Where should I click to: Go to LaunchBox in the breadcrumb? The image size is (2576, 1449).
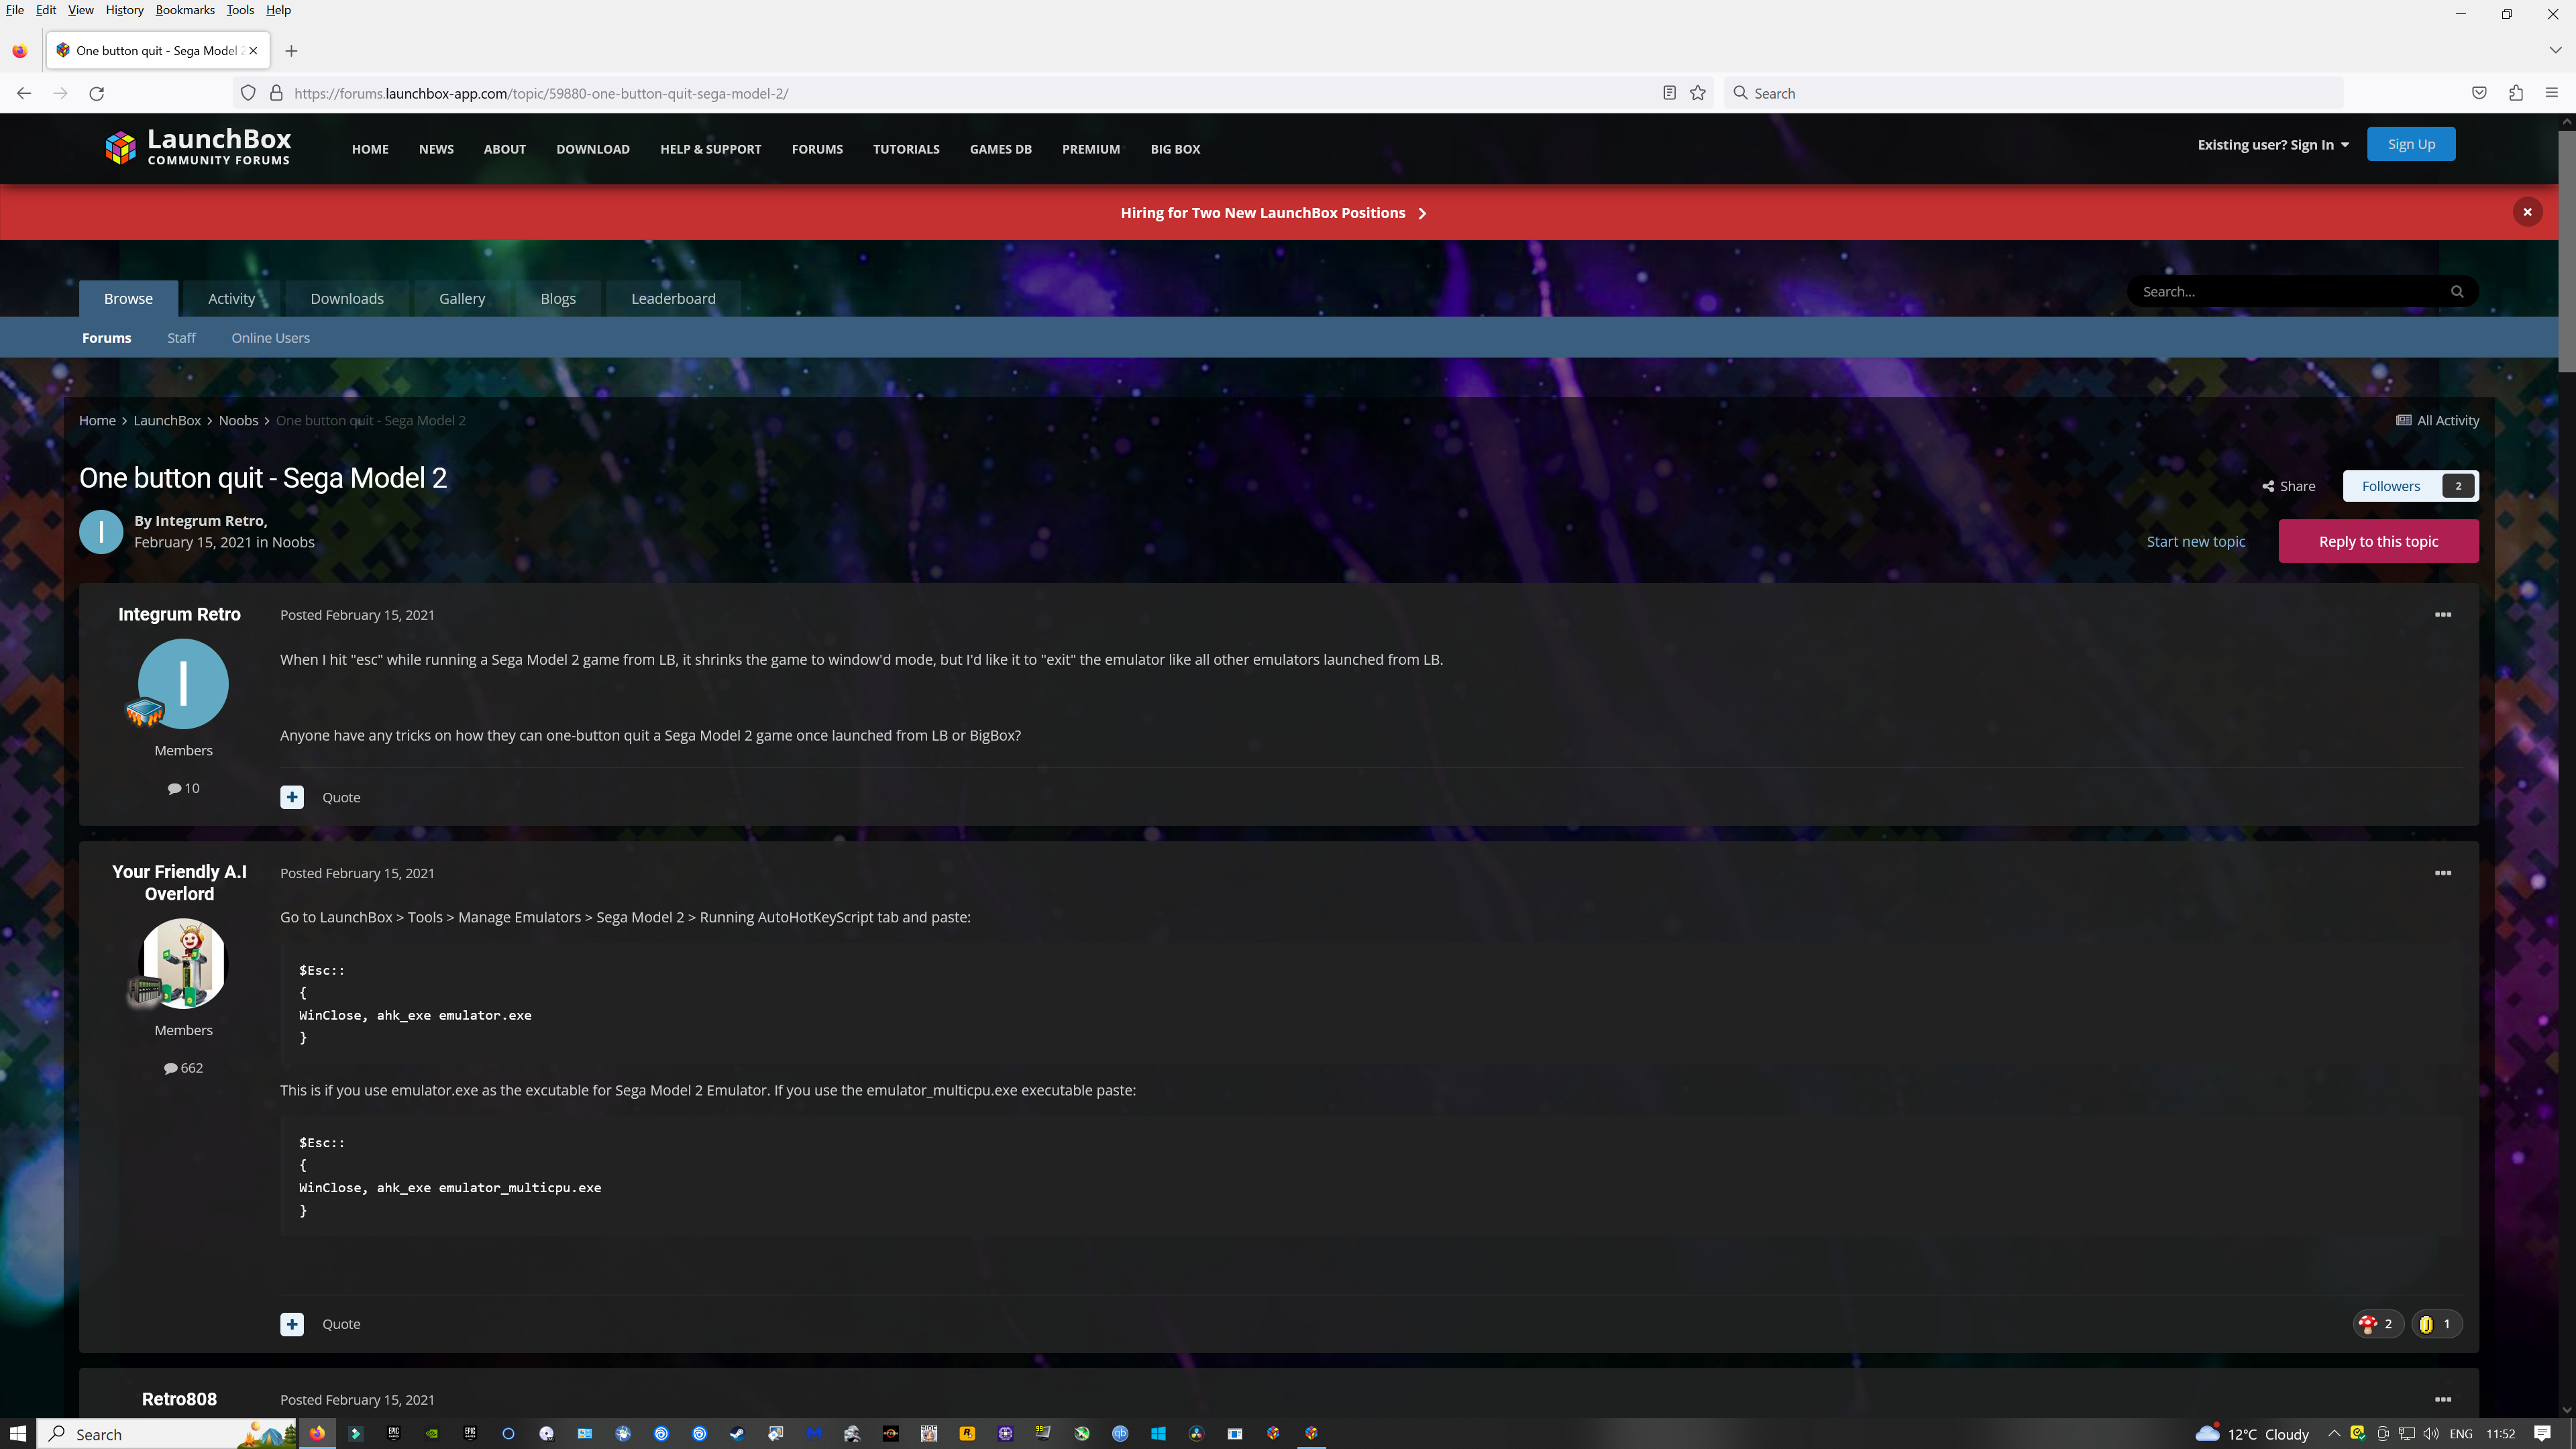point(167,420)
